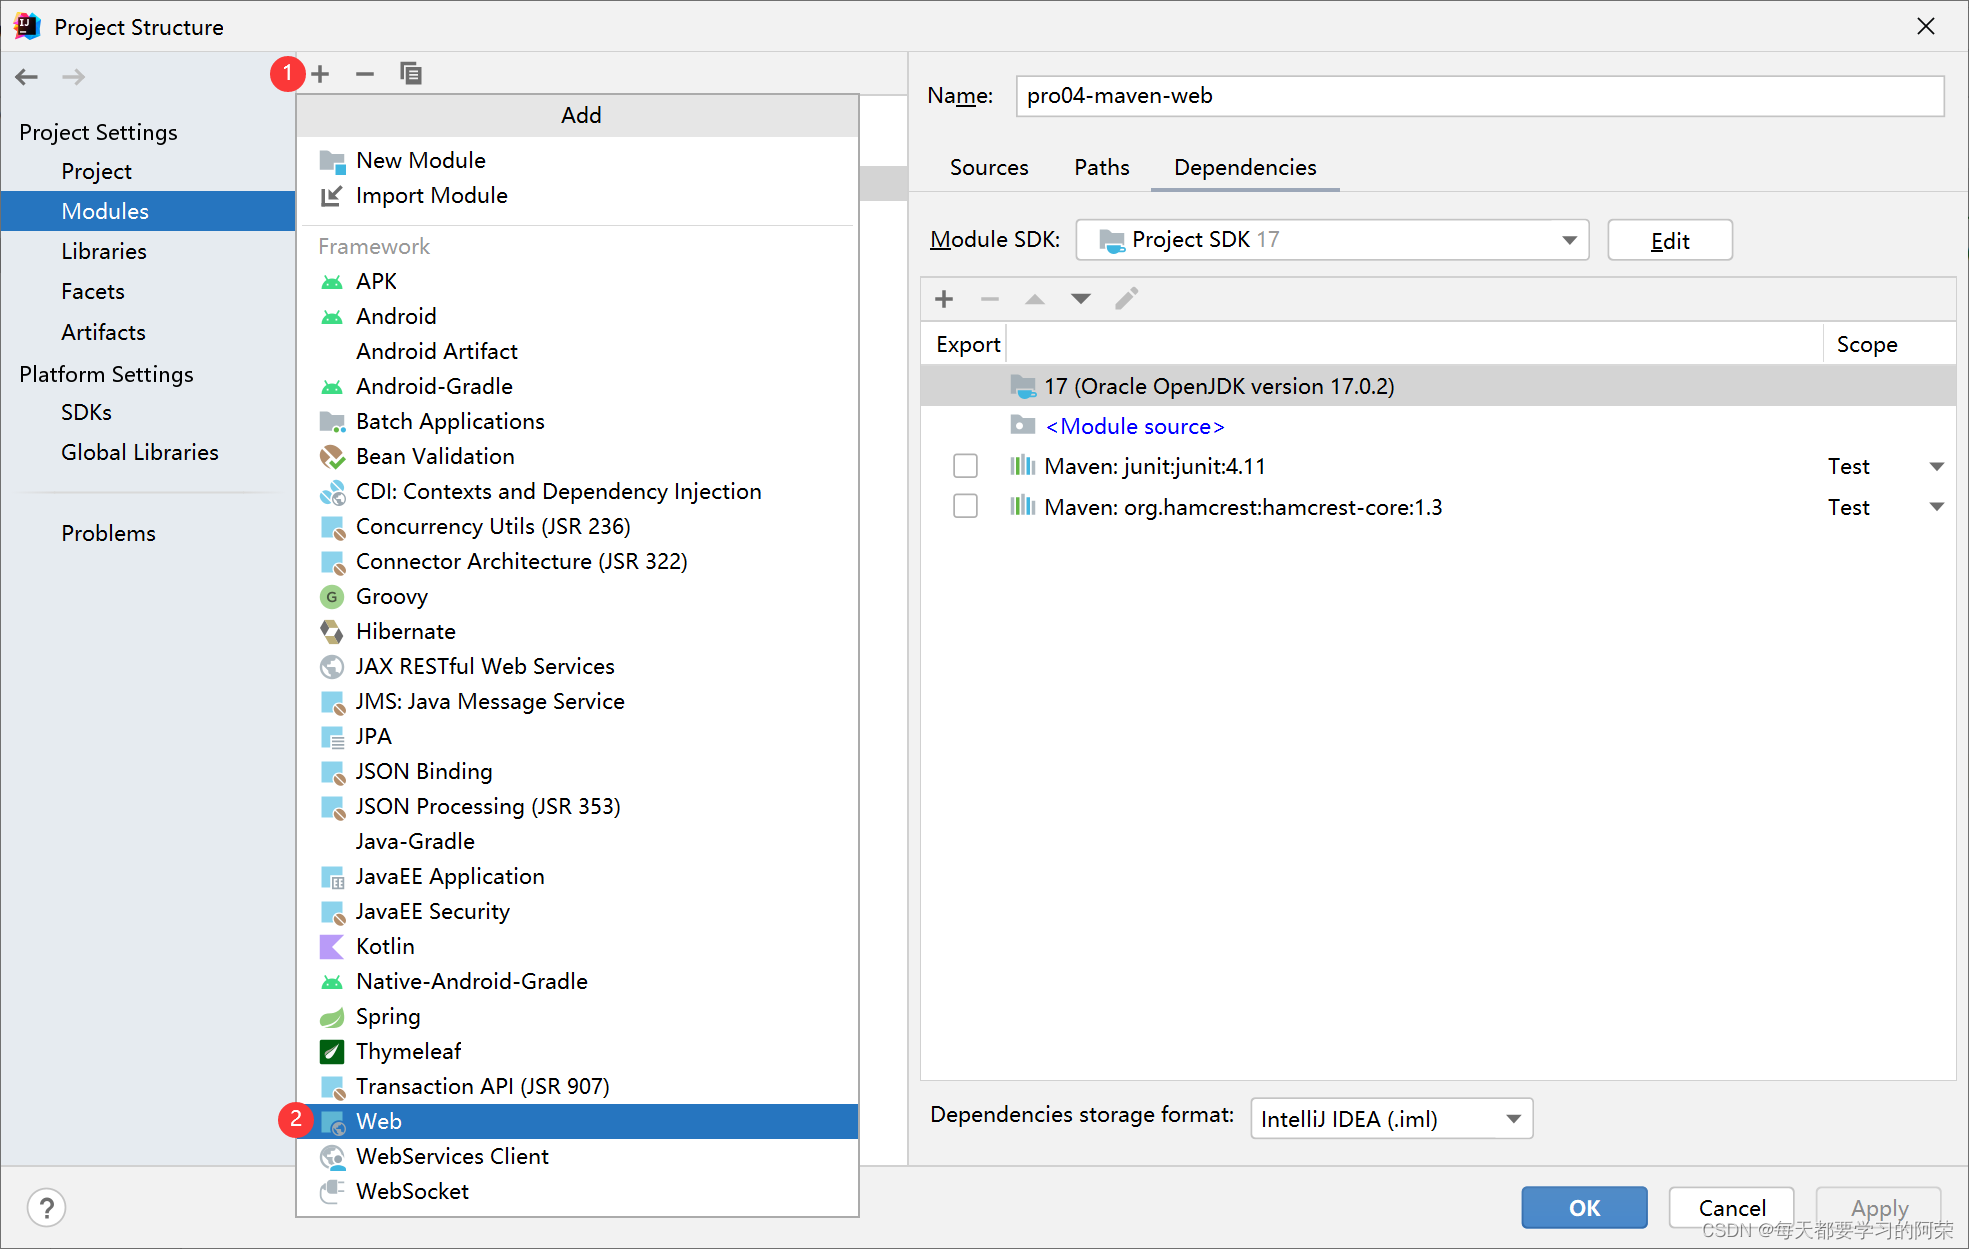Go forward with the right arrow

click(74, 77)
